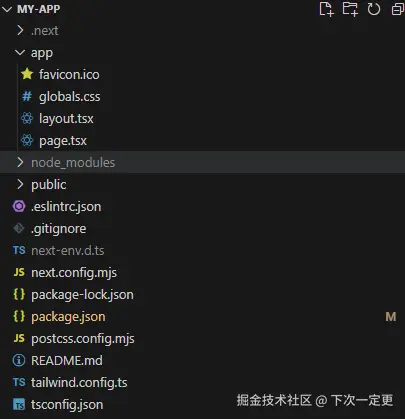
Task: Click the hash icon of globals.css
Action: point(27,97)
